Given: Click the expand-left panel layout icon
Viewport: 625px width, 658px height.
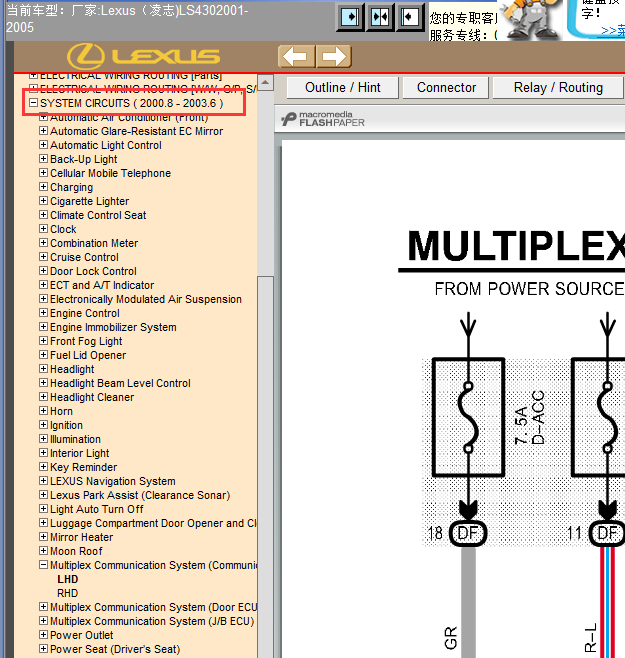Looking at the screenshot, I should point(410,17).
